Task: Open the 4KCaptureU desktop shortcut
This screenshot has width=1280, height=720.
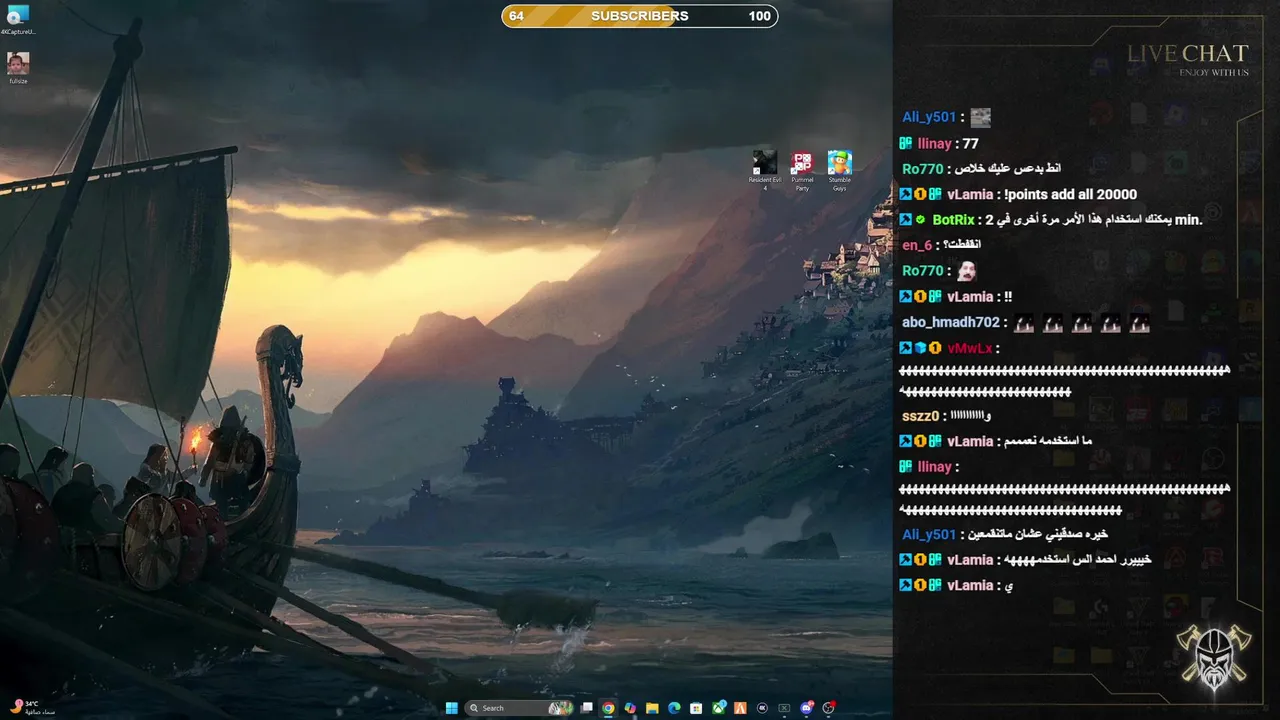Action: (x=18, y=20)
